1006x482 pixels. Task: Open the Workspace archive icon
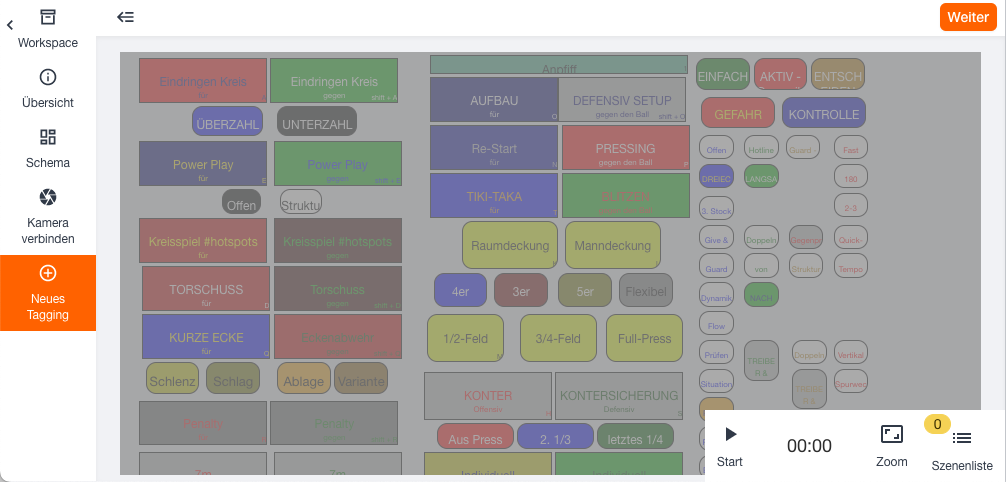pos(48,17)
